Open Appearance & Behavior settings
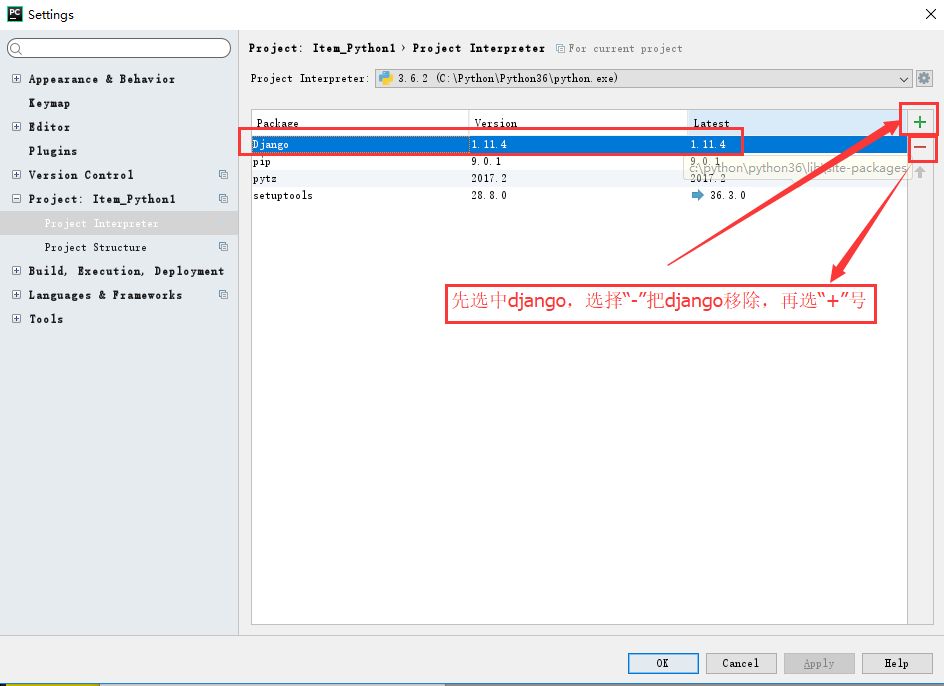 (102, 79)
